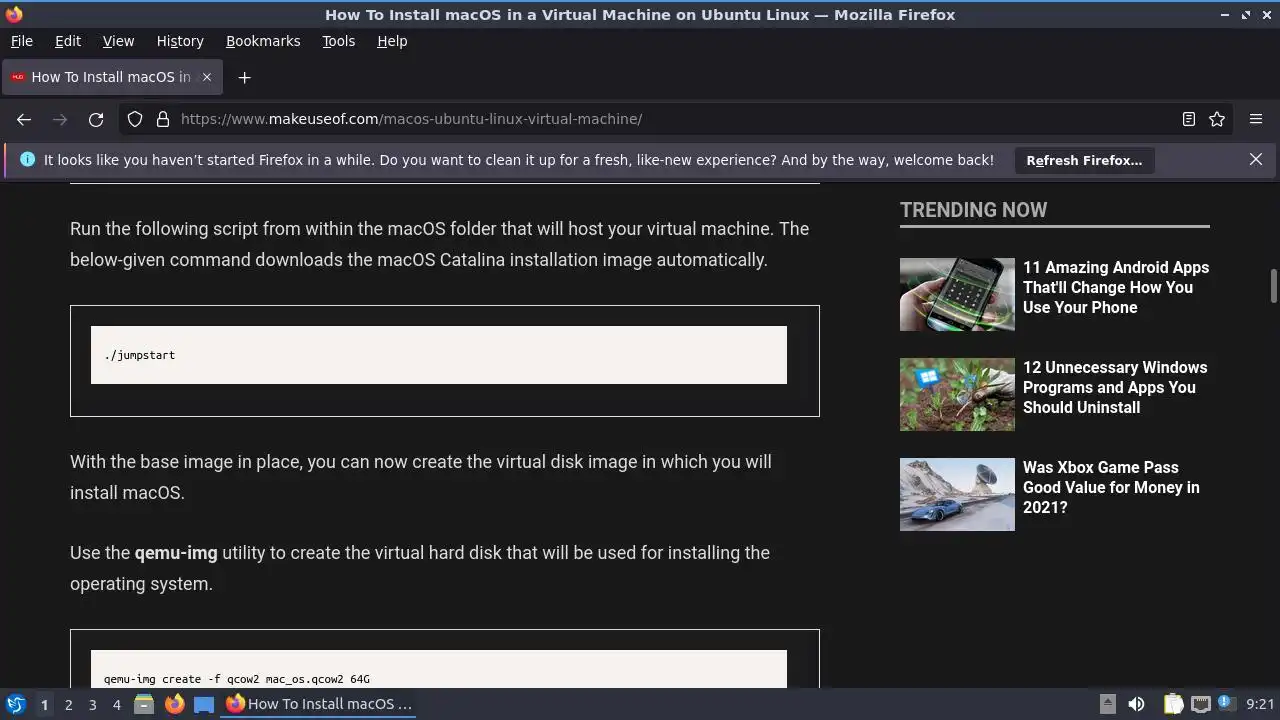The image size is (1280, 720).
Task: Toggle Reader View icon in address bar
Action: coord(1189,119)
